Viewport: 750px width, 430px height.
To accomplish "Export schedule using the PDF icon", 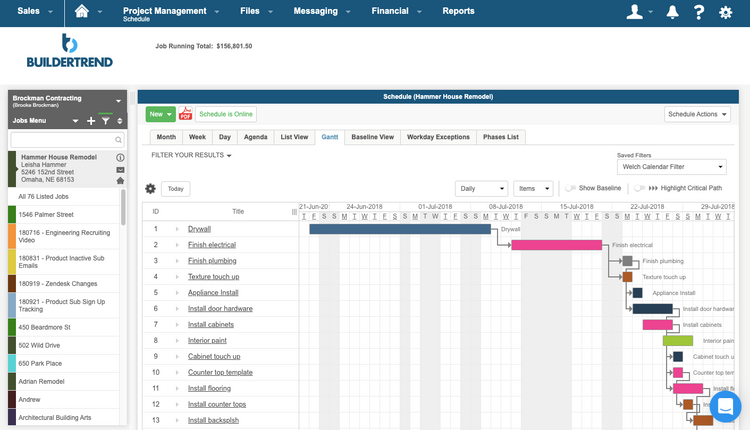I will pos(185,114).
